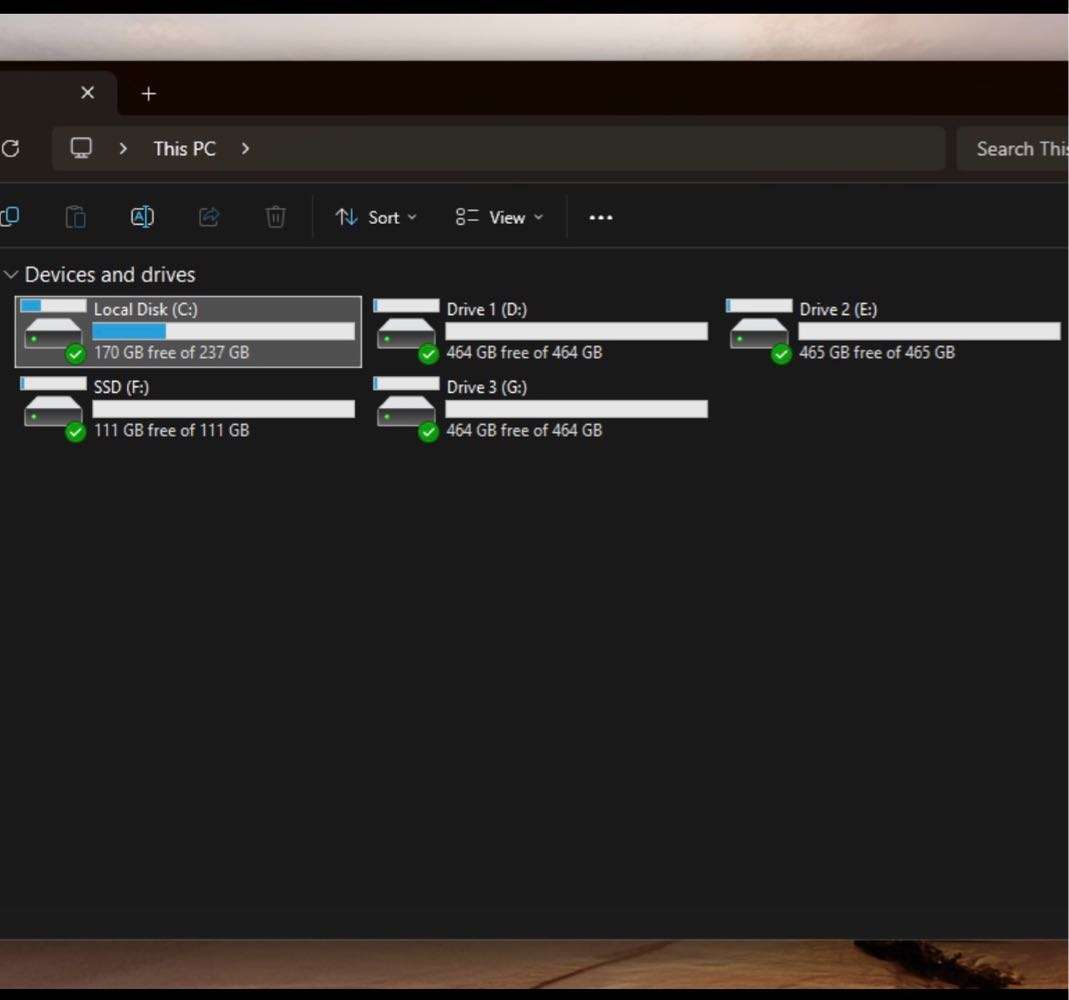Open the See more ellipsis menu

coord(600,218)
